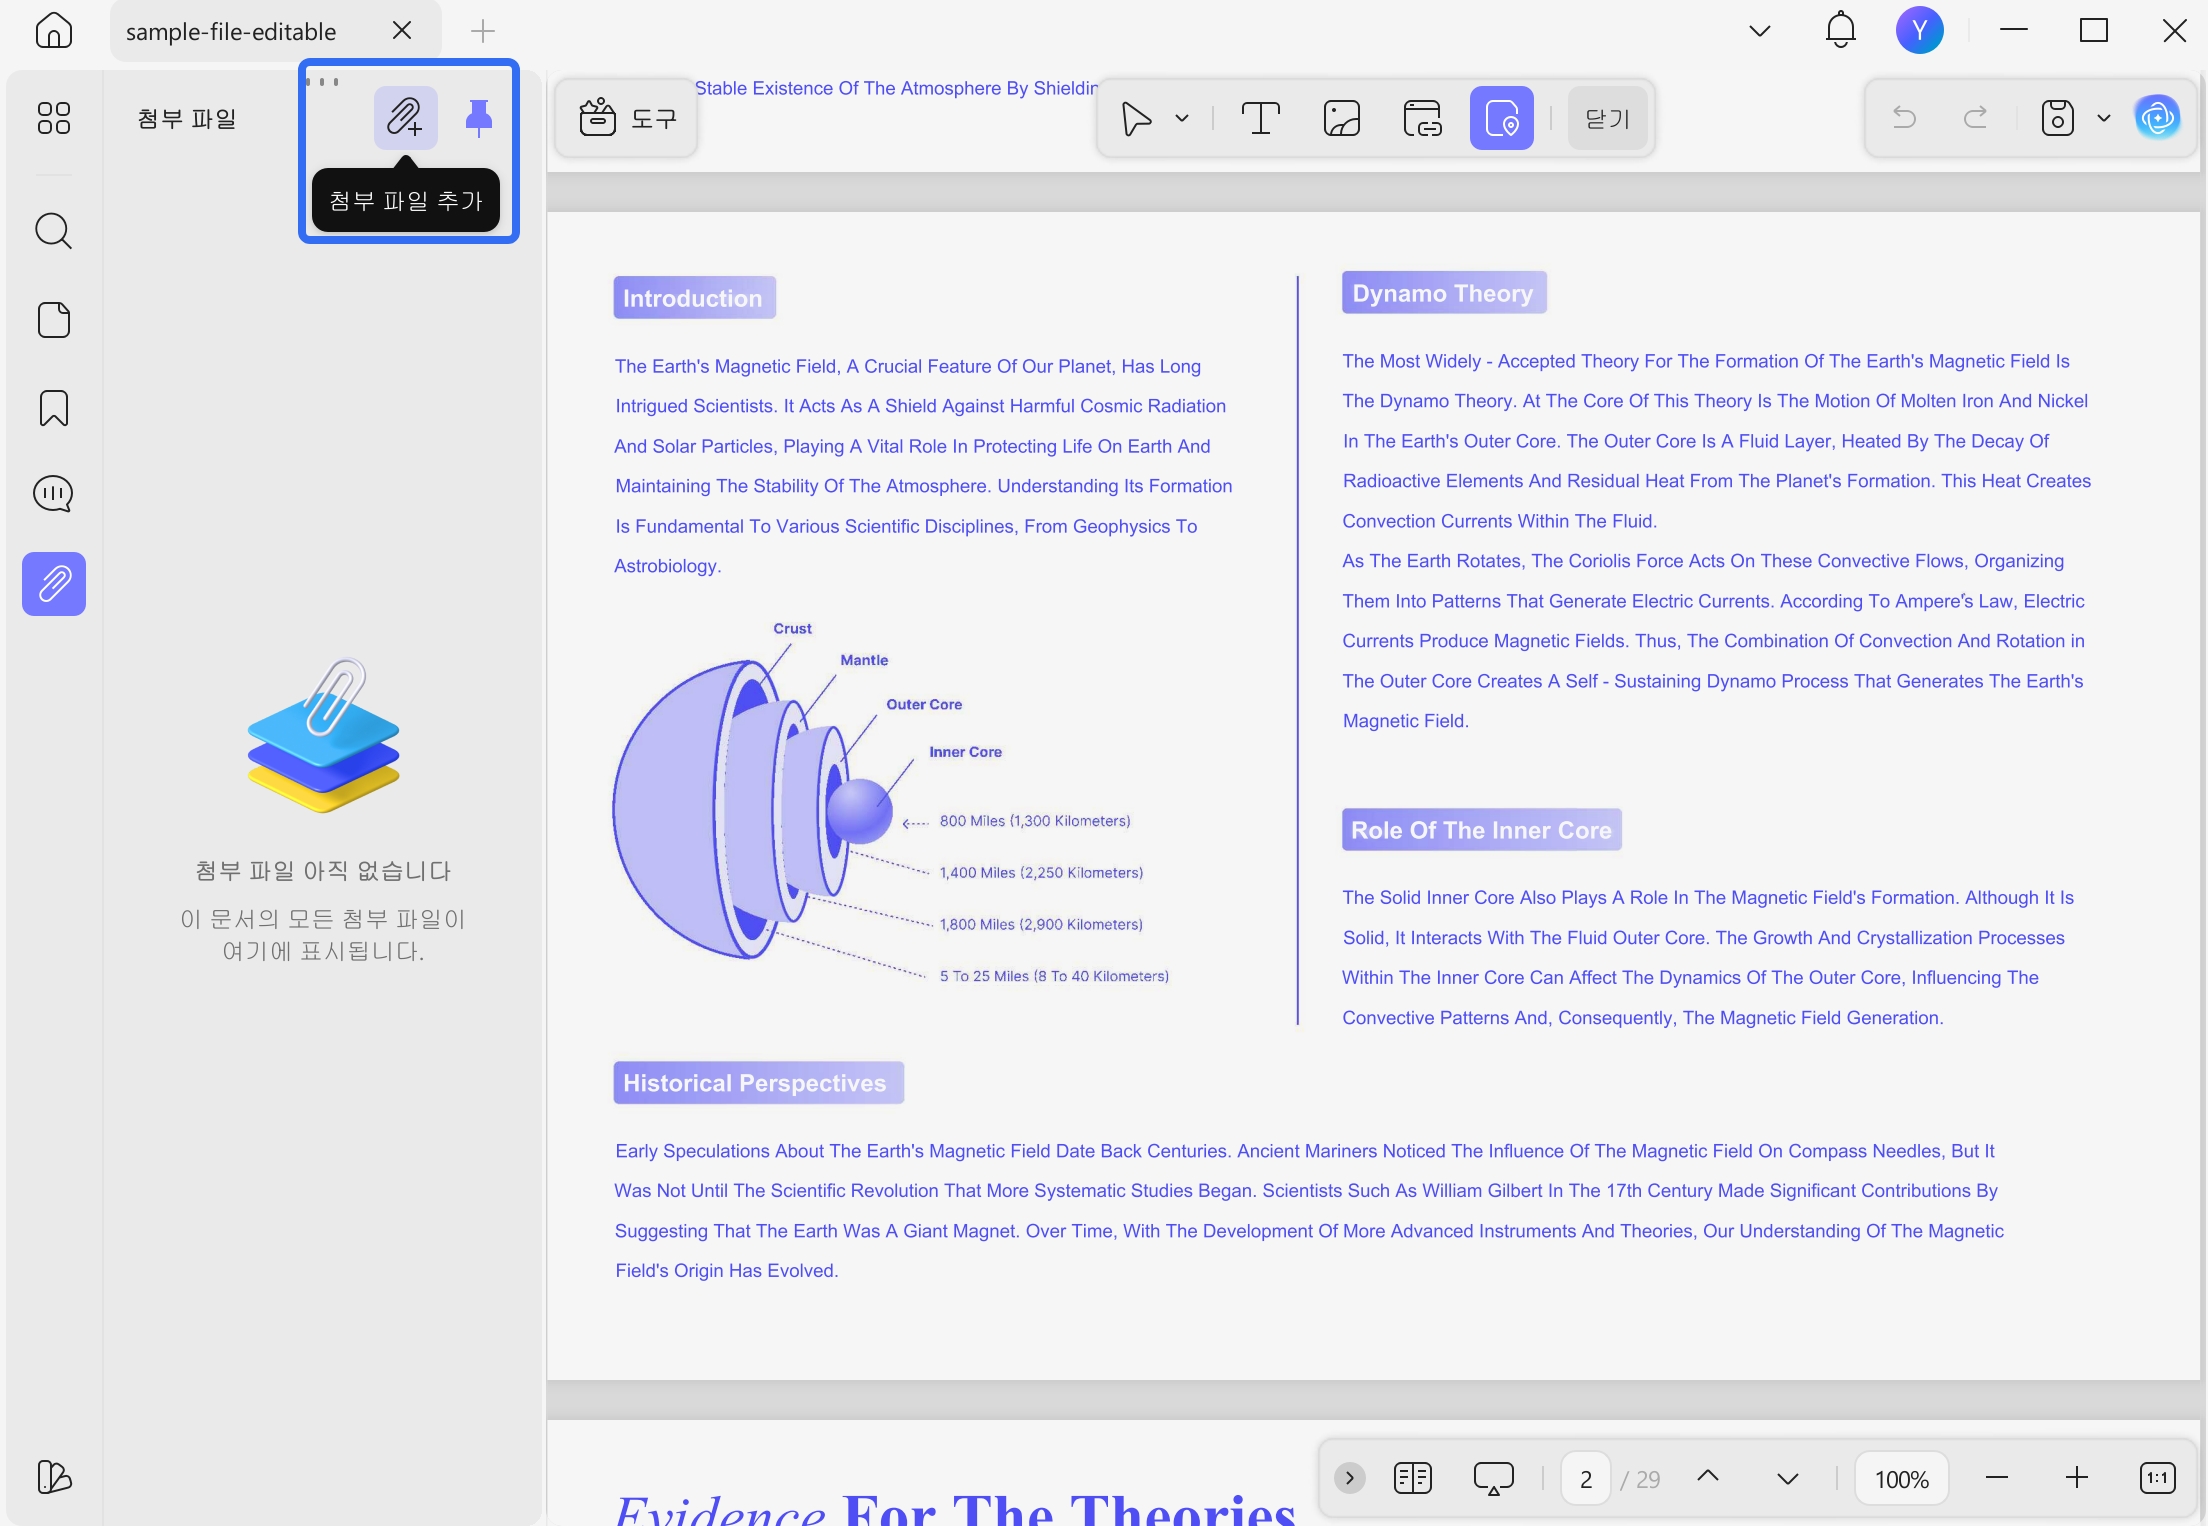Select the attachments paperclip sidebar icon
Image resolution: width=2208 pixels, height=1526 pixels.
(54, 584)
